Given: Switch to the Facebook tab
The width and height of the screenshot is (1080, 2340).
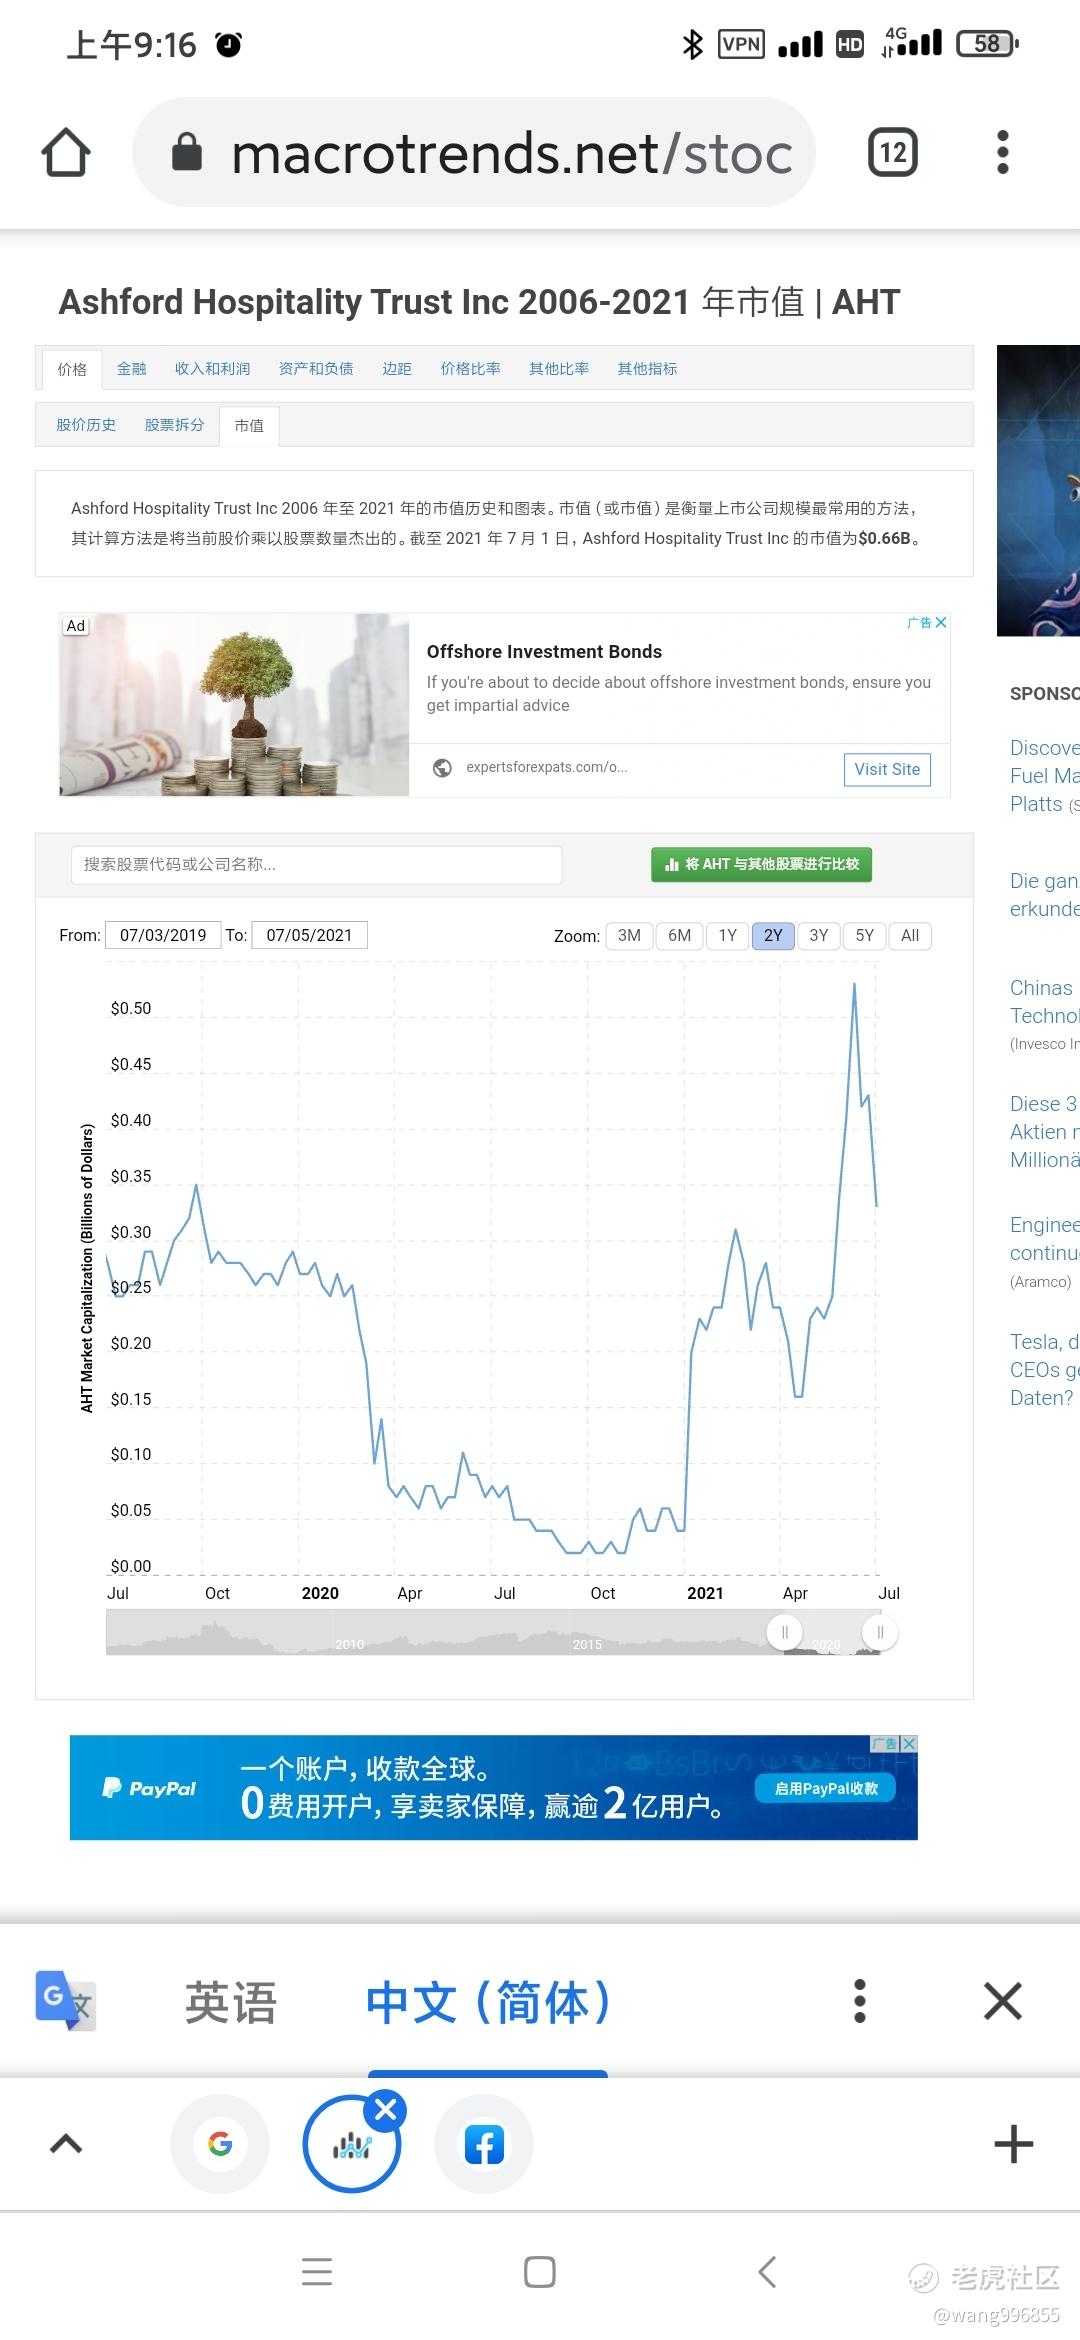Looking at the screenshot, I should pyautogui.click(x=484, y=2144).
